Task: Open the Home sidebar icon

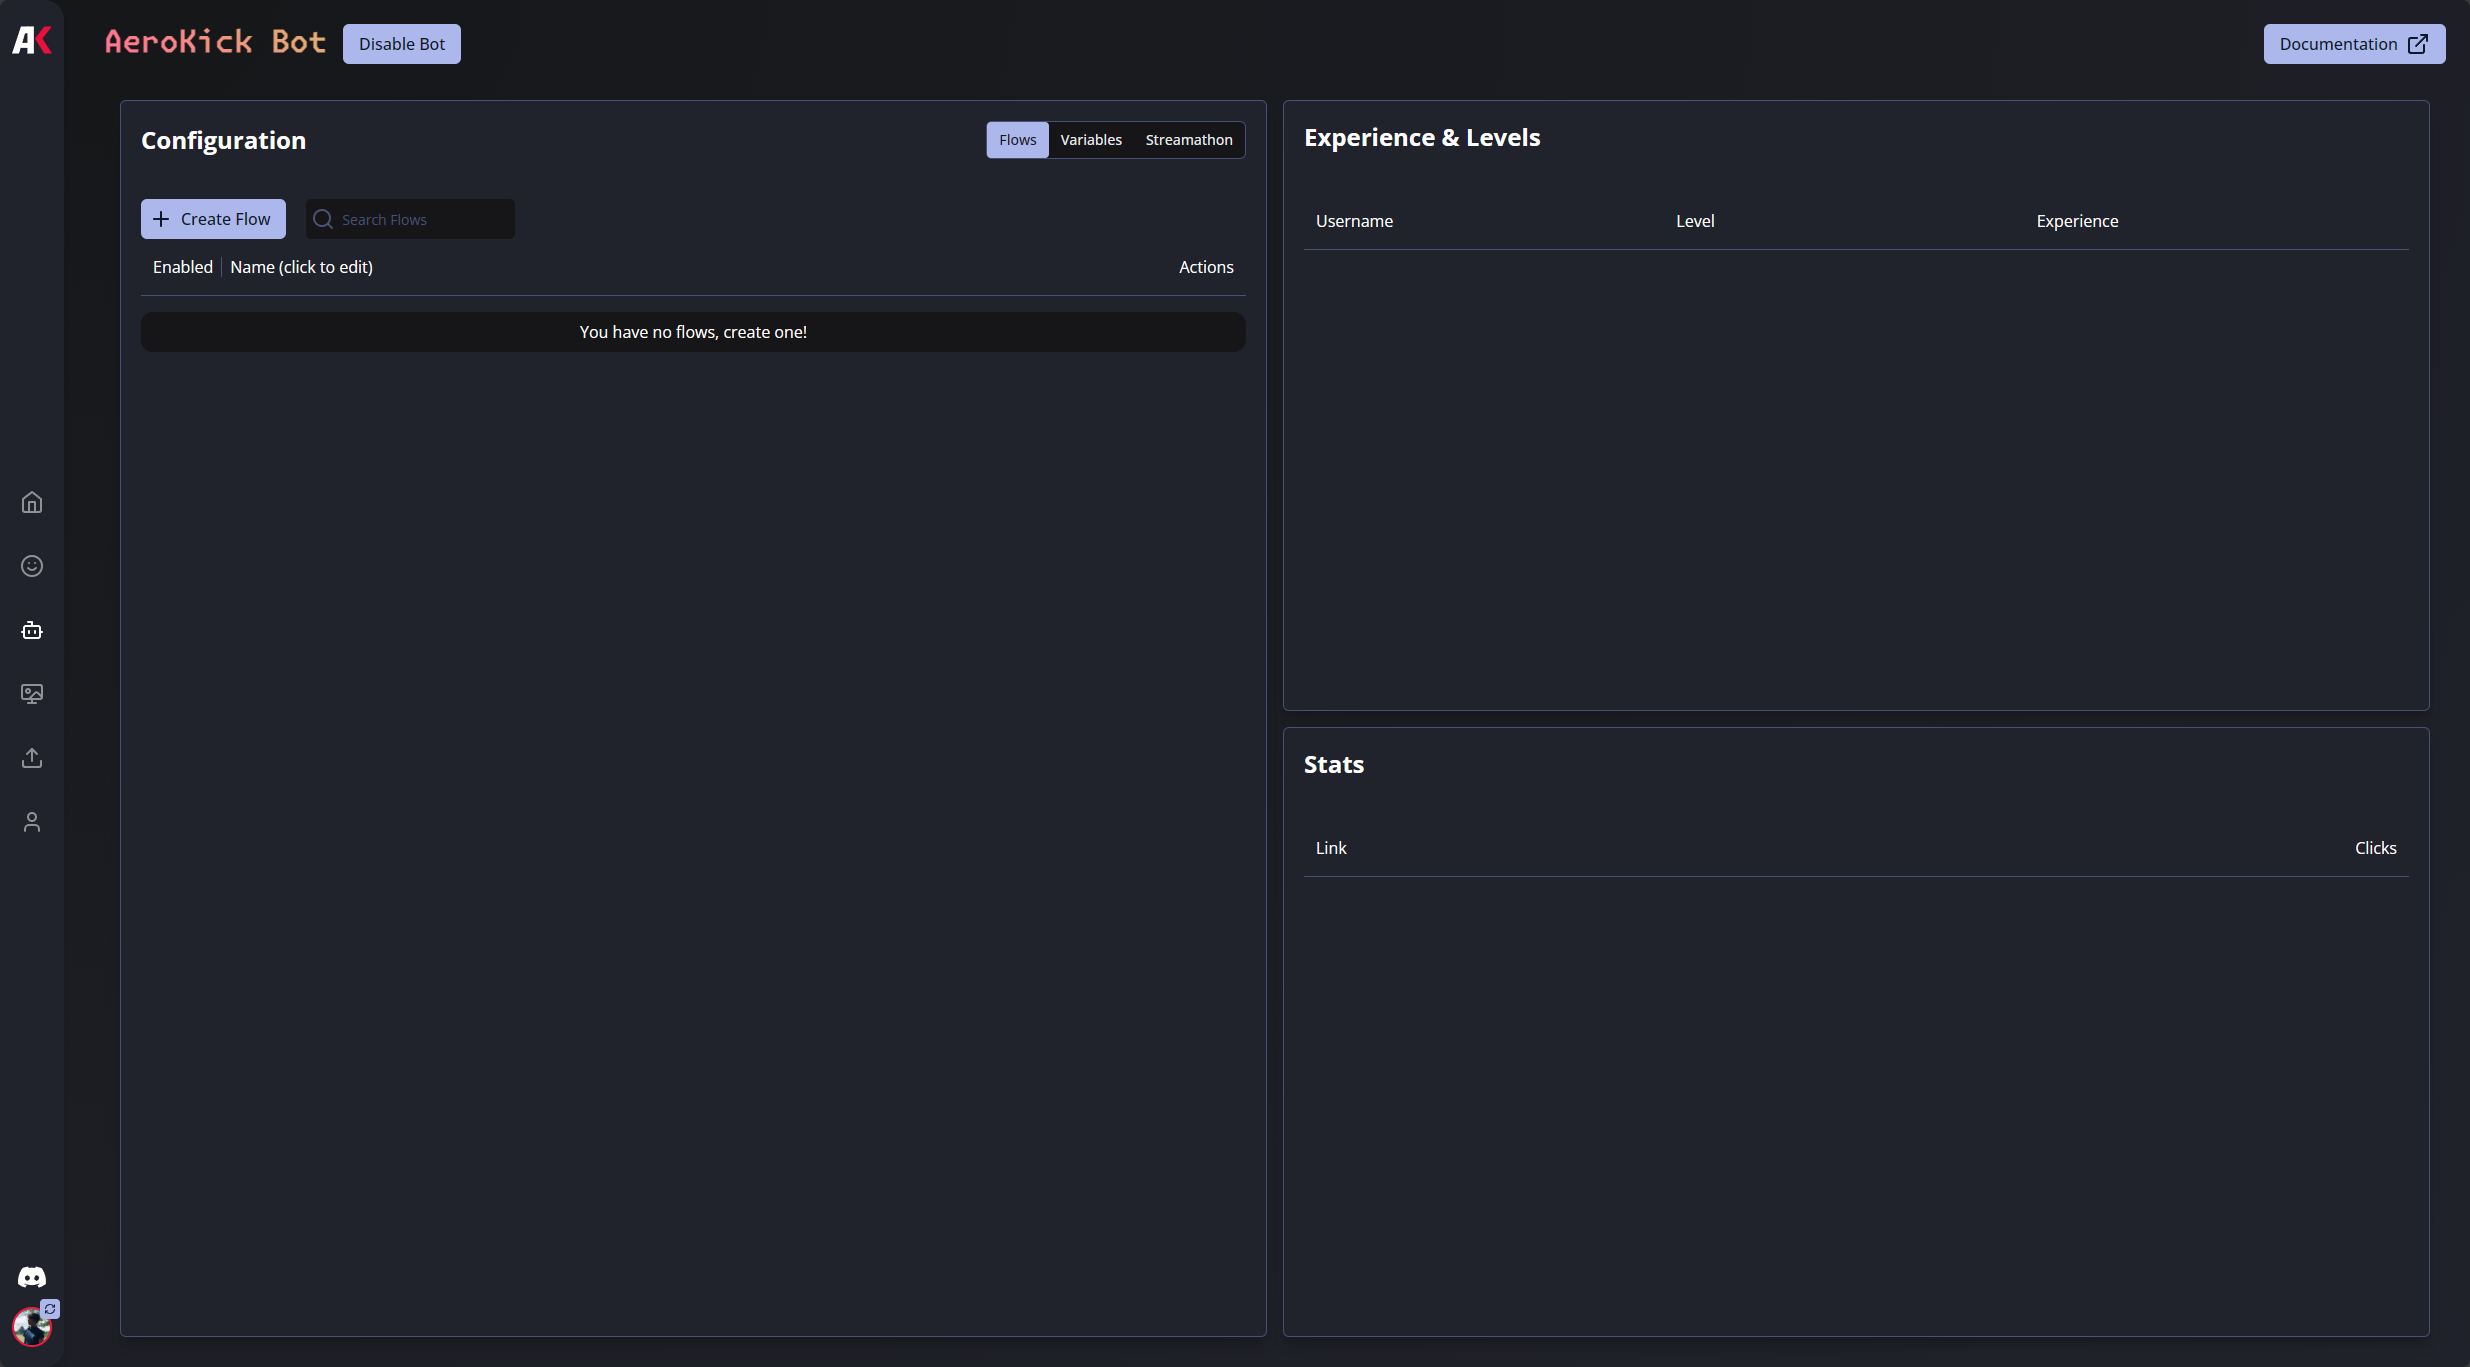Action: [32, 502]
